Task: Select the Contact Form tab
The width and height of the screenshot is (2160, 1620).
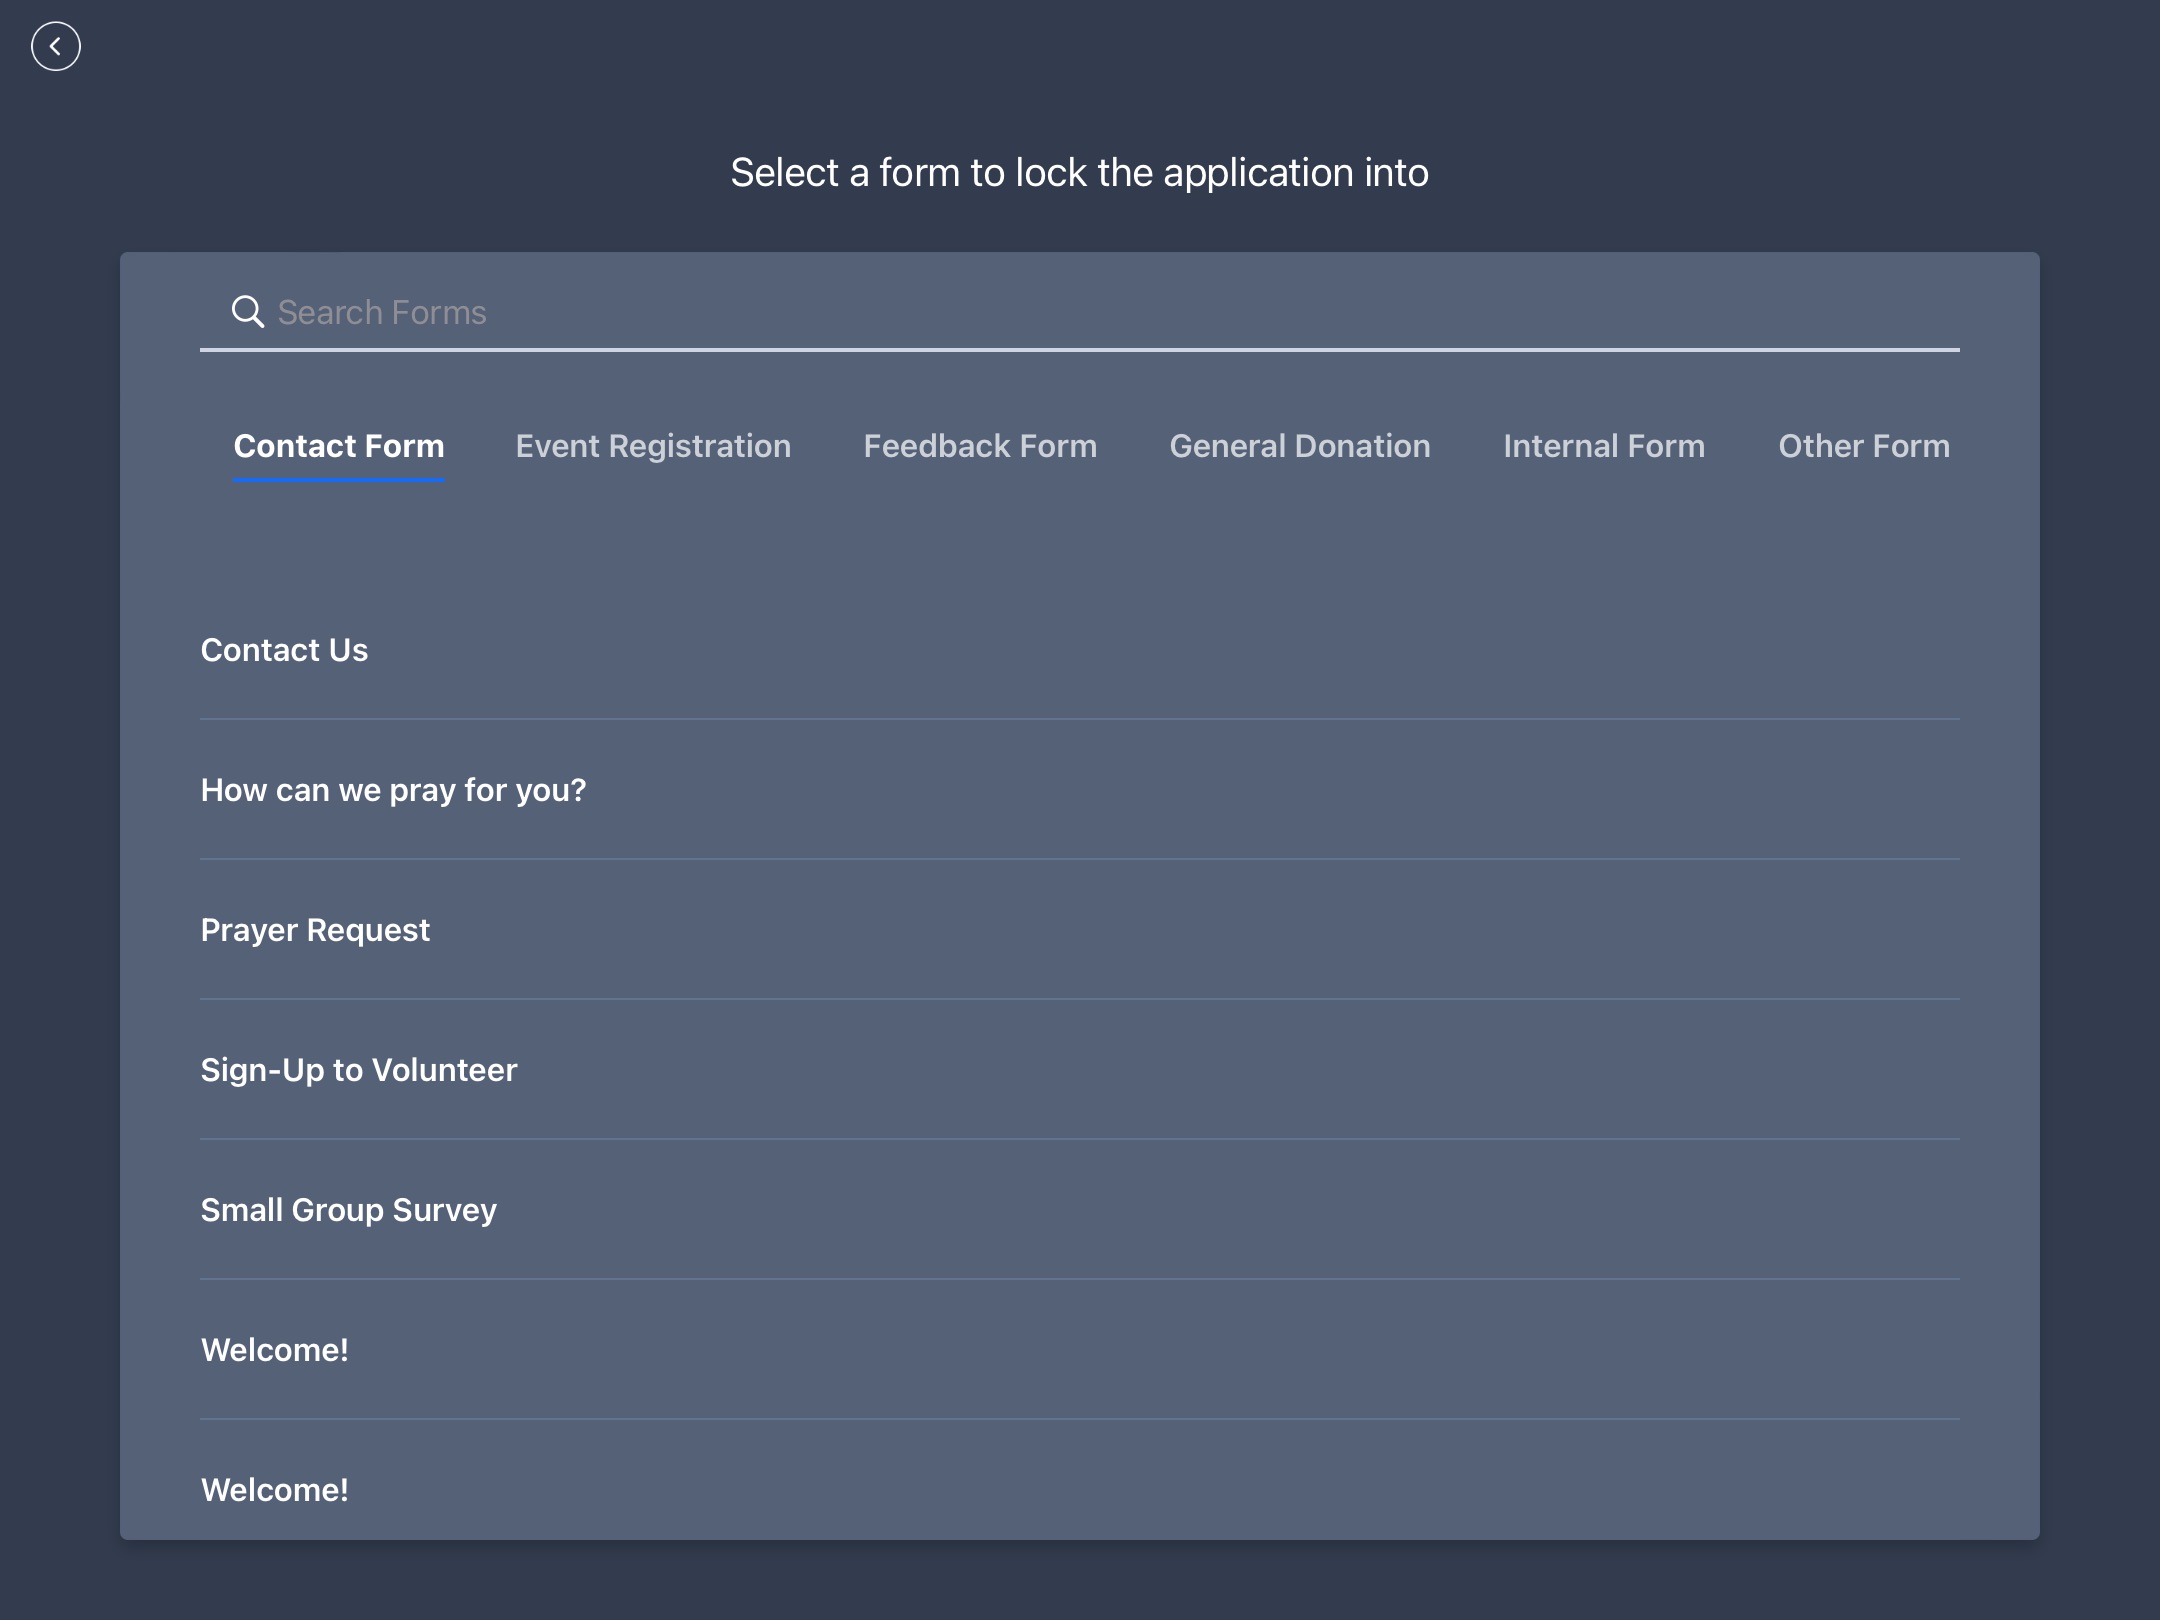Action: [x=339, y=446]
